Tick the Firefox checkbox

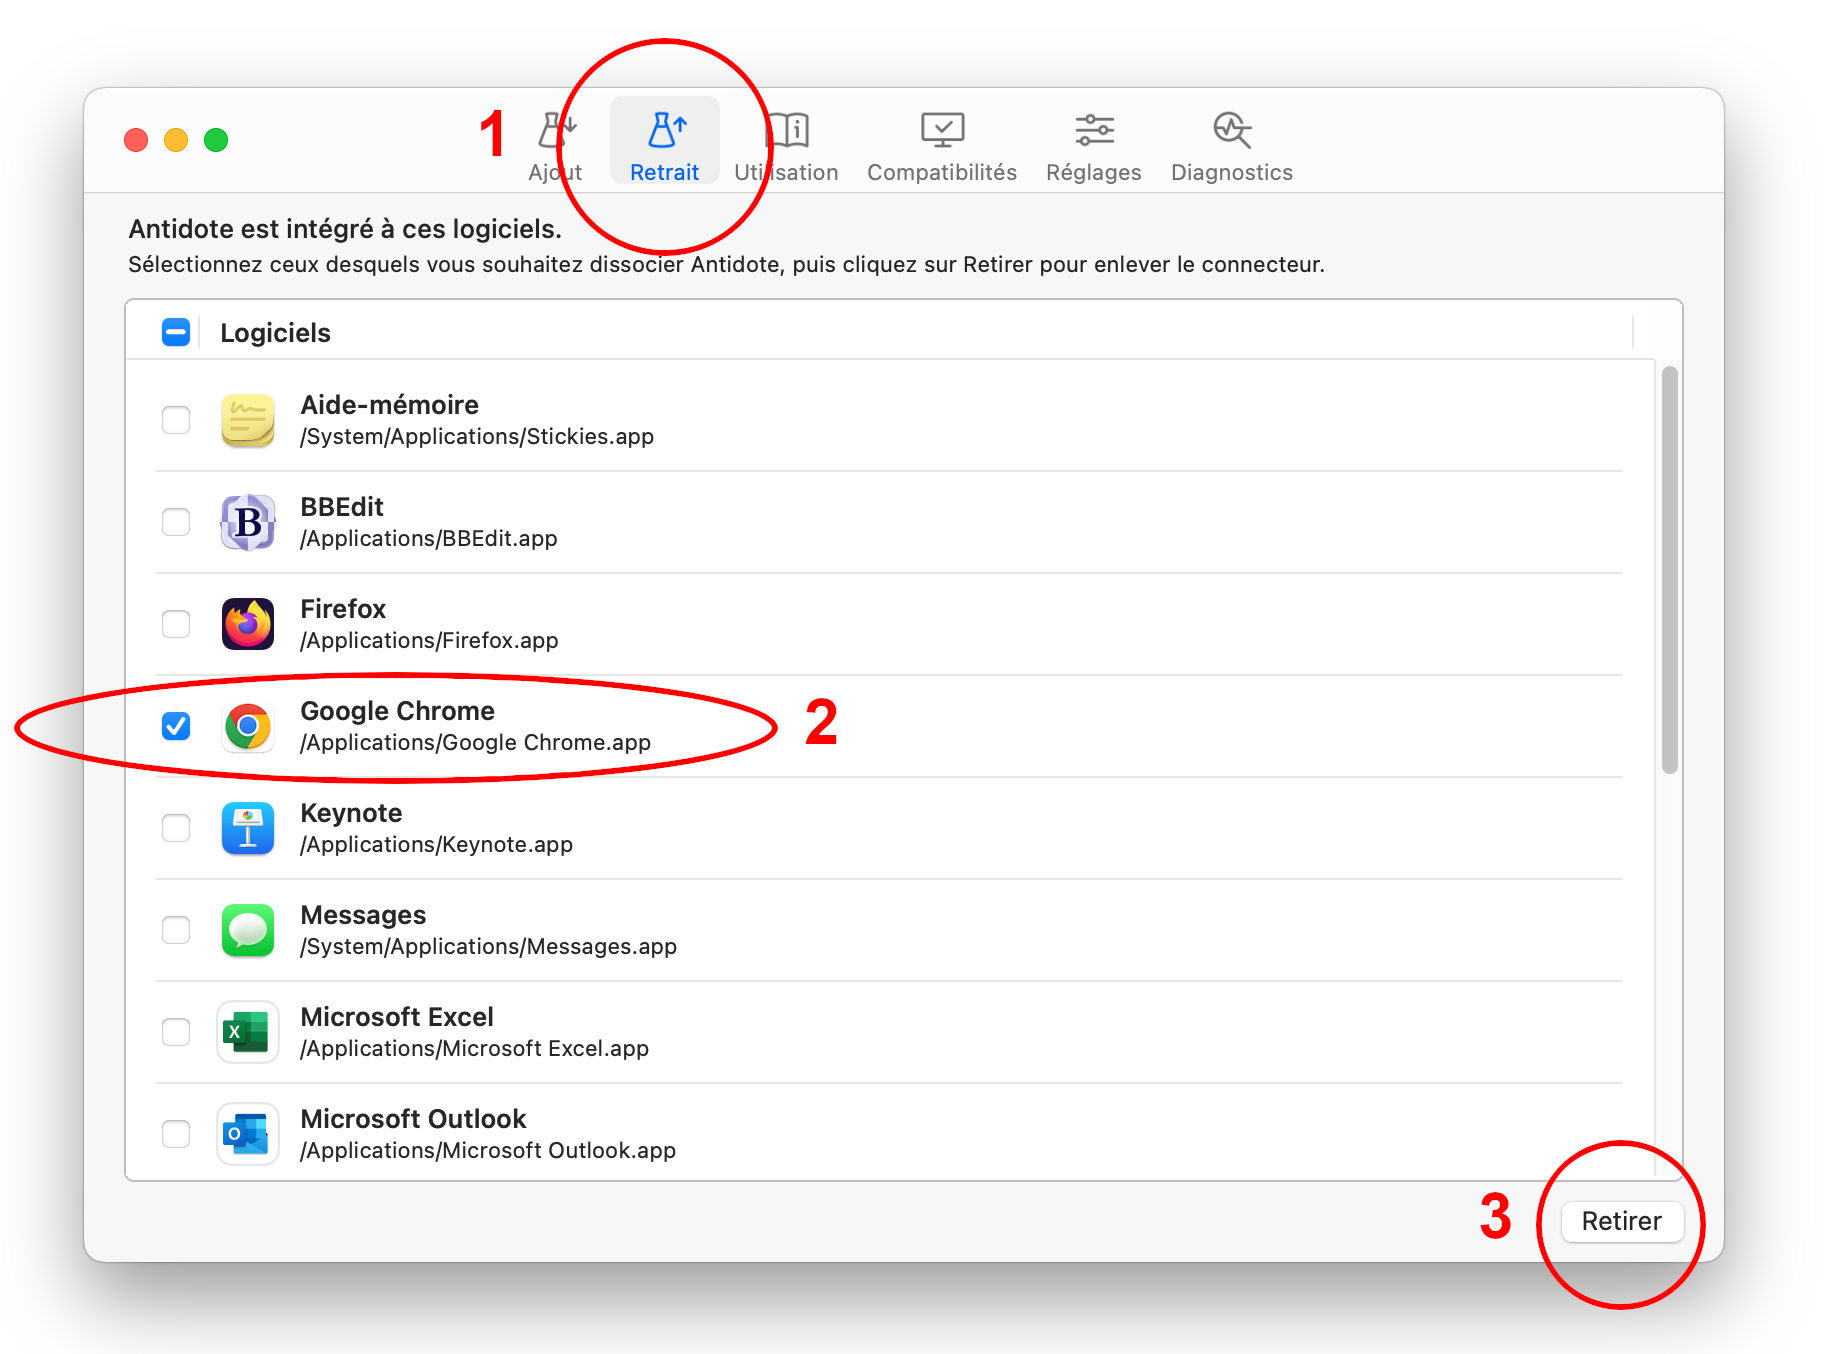coord(176,624)
